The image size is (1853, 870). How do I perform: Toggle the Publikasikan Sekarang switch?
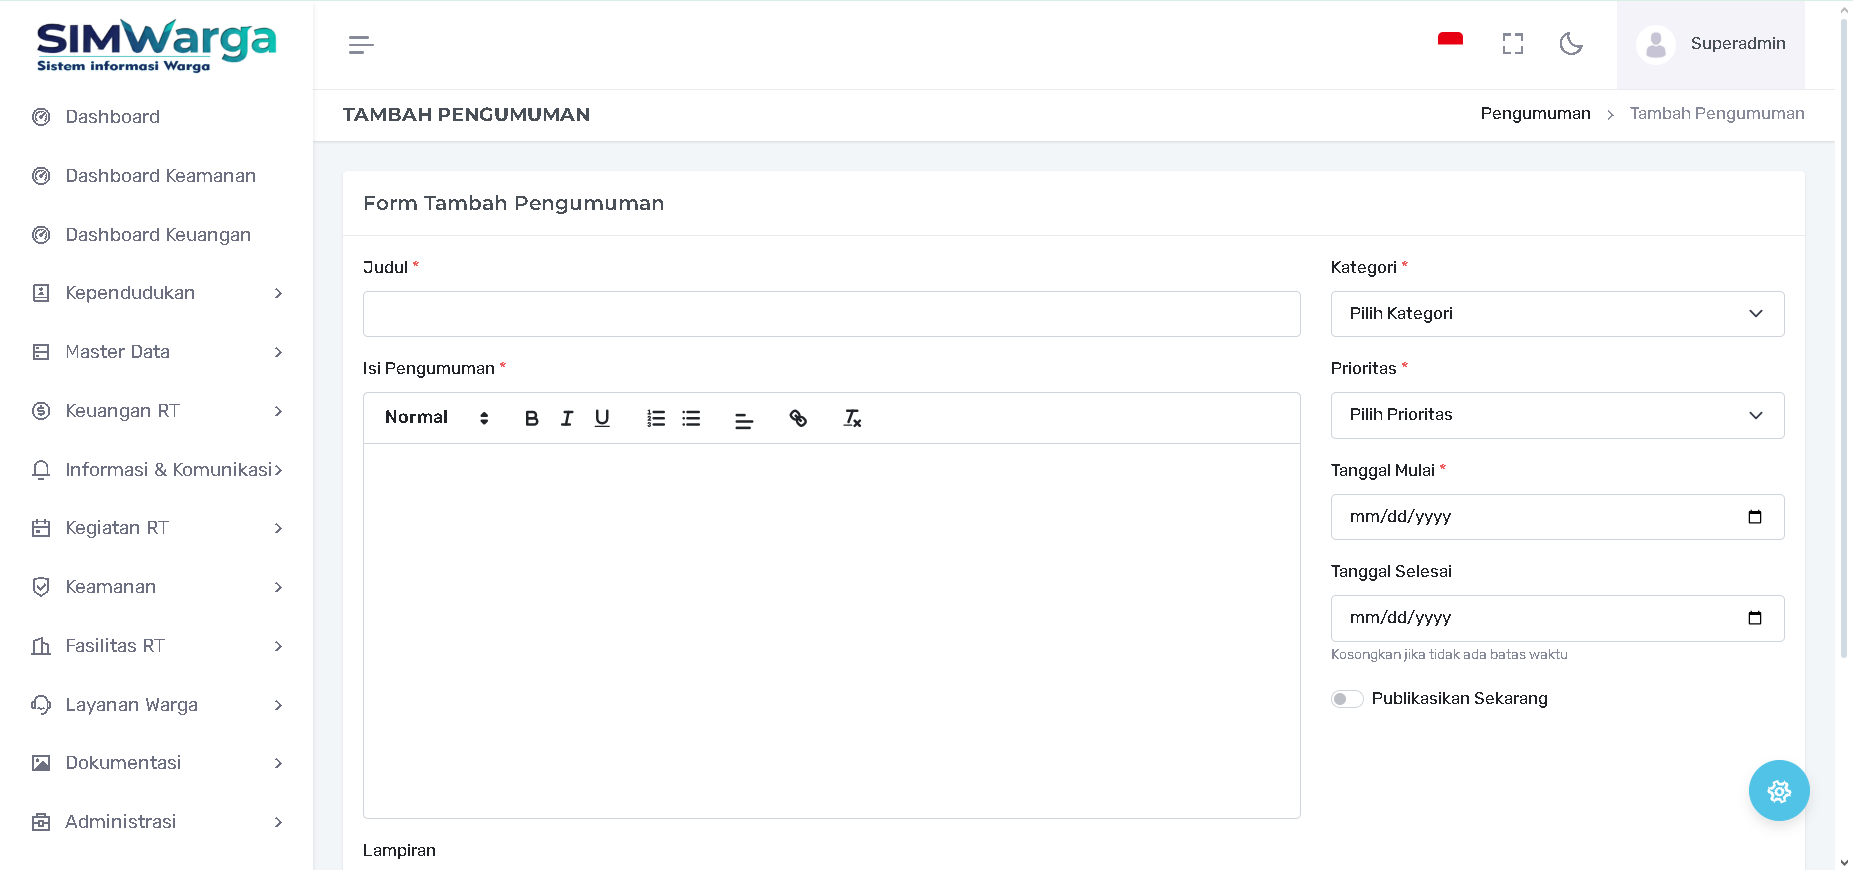1347,699
